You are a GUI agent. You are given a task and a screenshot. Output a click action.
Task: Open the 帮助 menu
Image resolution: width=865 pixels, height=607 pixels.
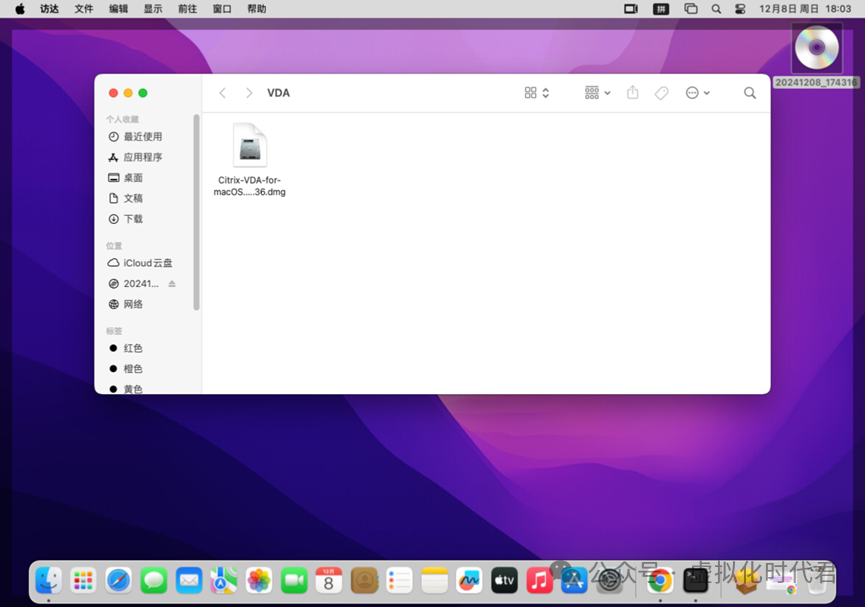tap(257, 9)
